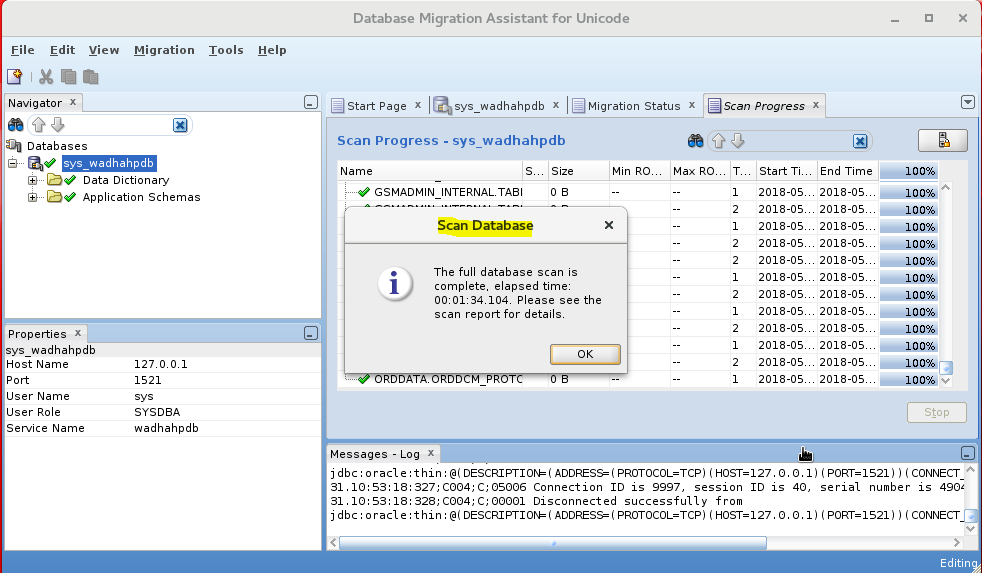Screen dimensions: 982x573
Task: Expand the Data Dictionary node
Action: (x=33, y=180)
